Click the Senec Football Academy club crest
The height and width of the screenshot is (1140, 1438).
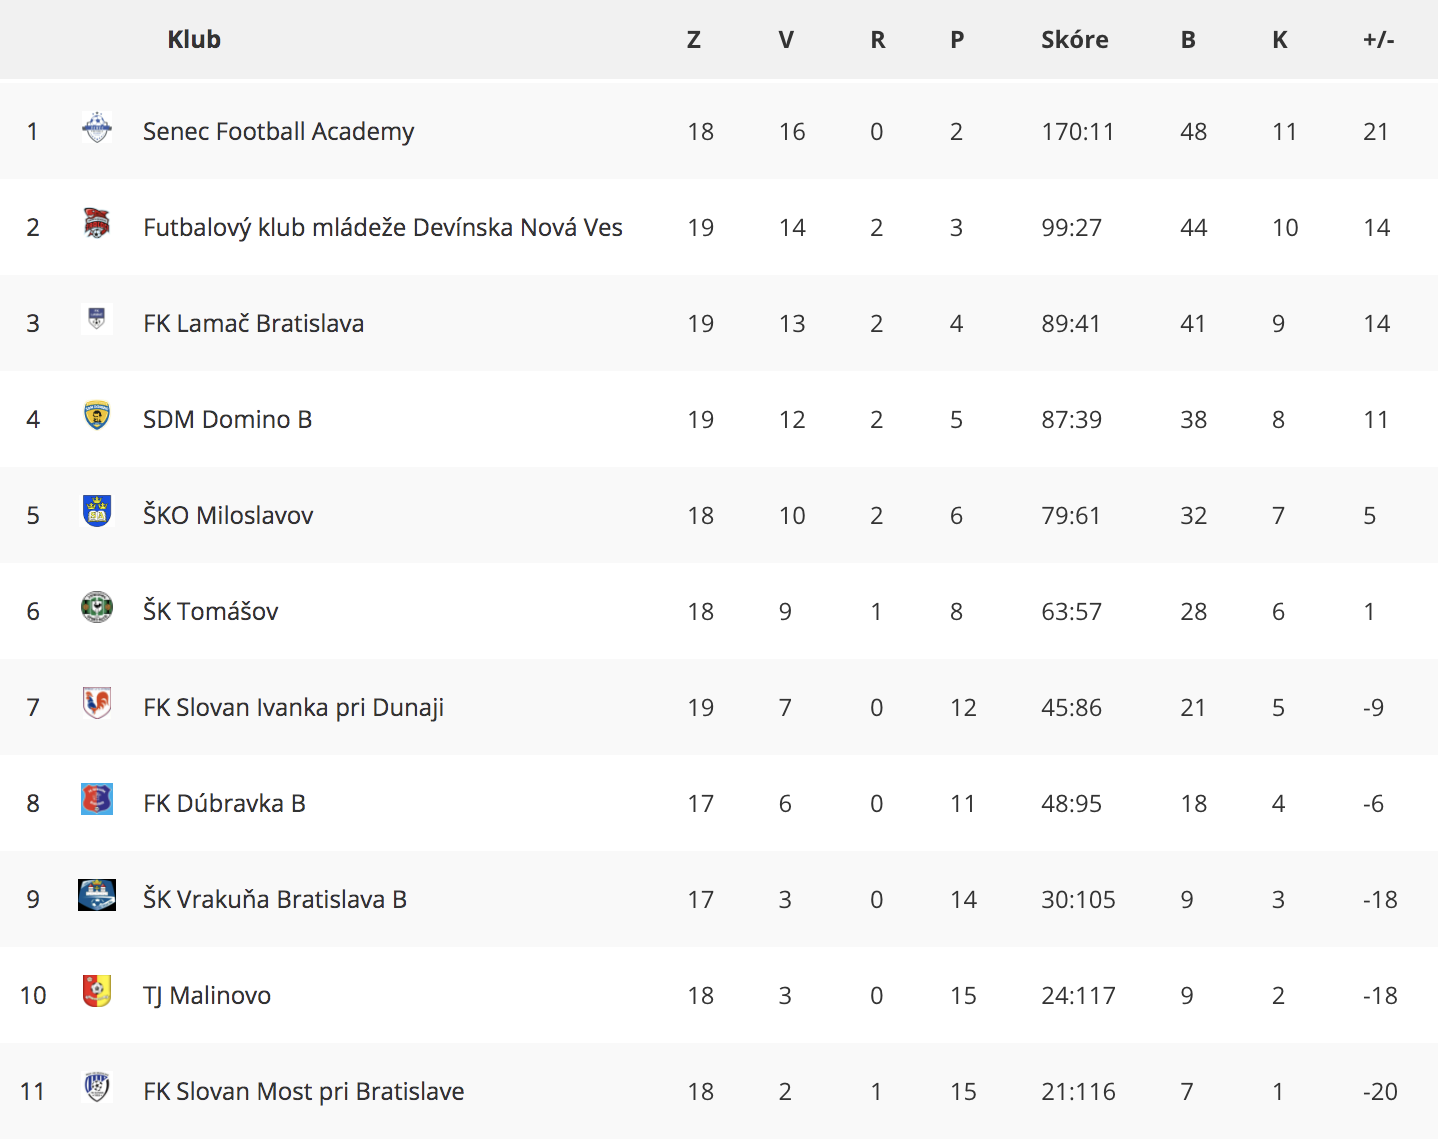tap(97, 127)
